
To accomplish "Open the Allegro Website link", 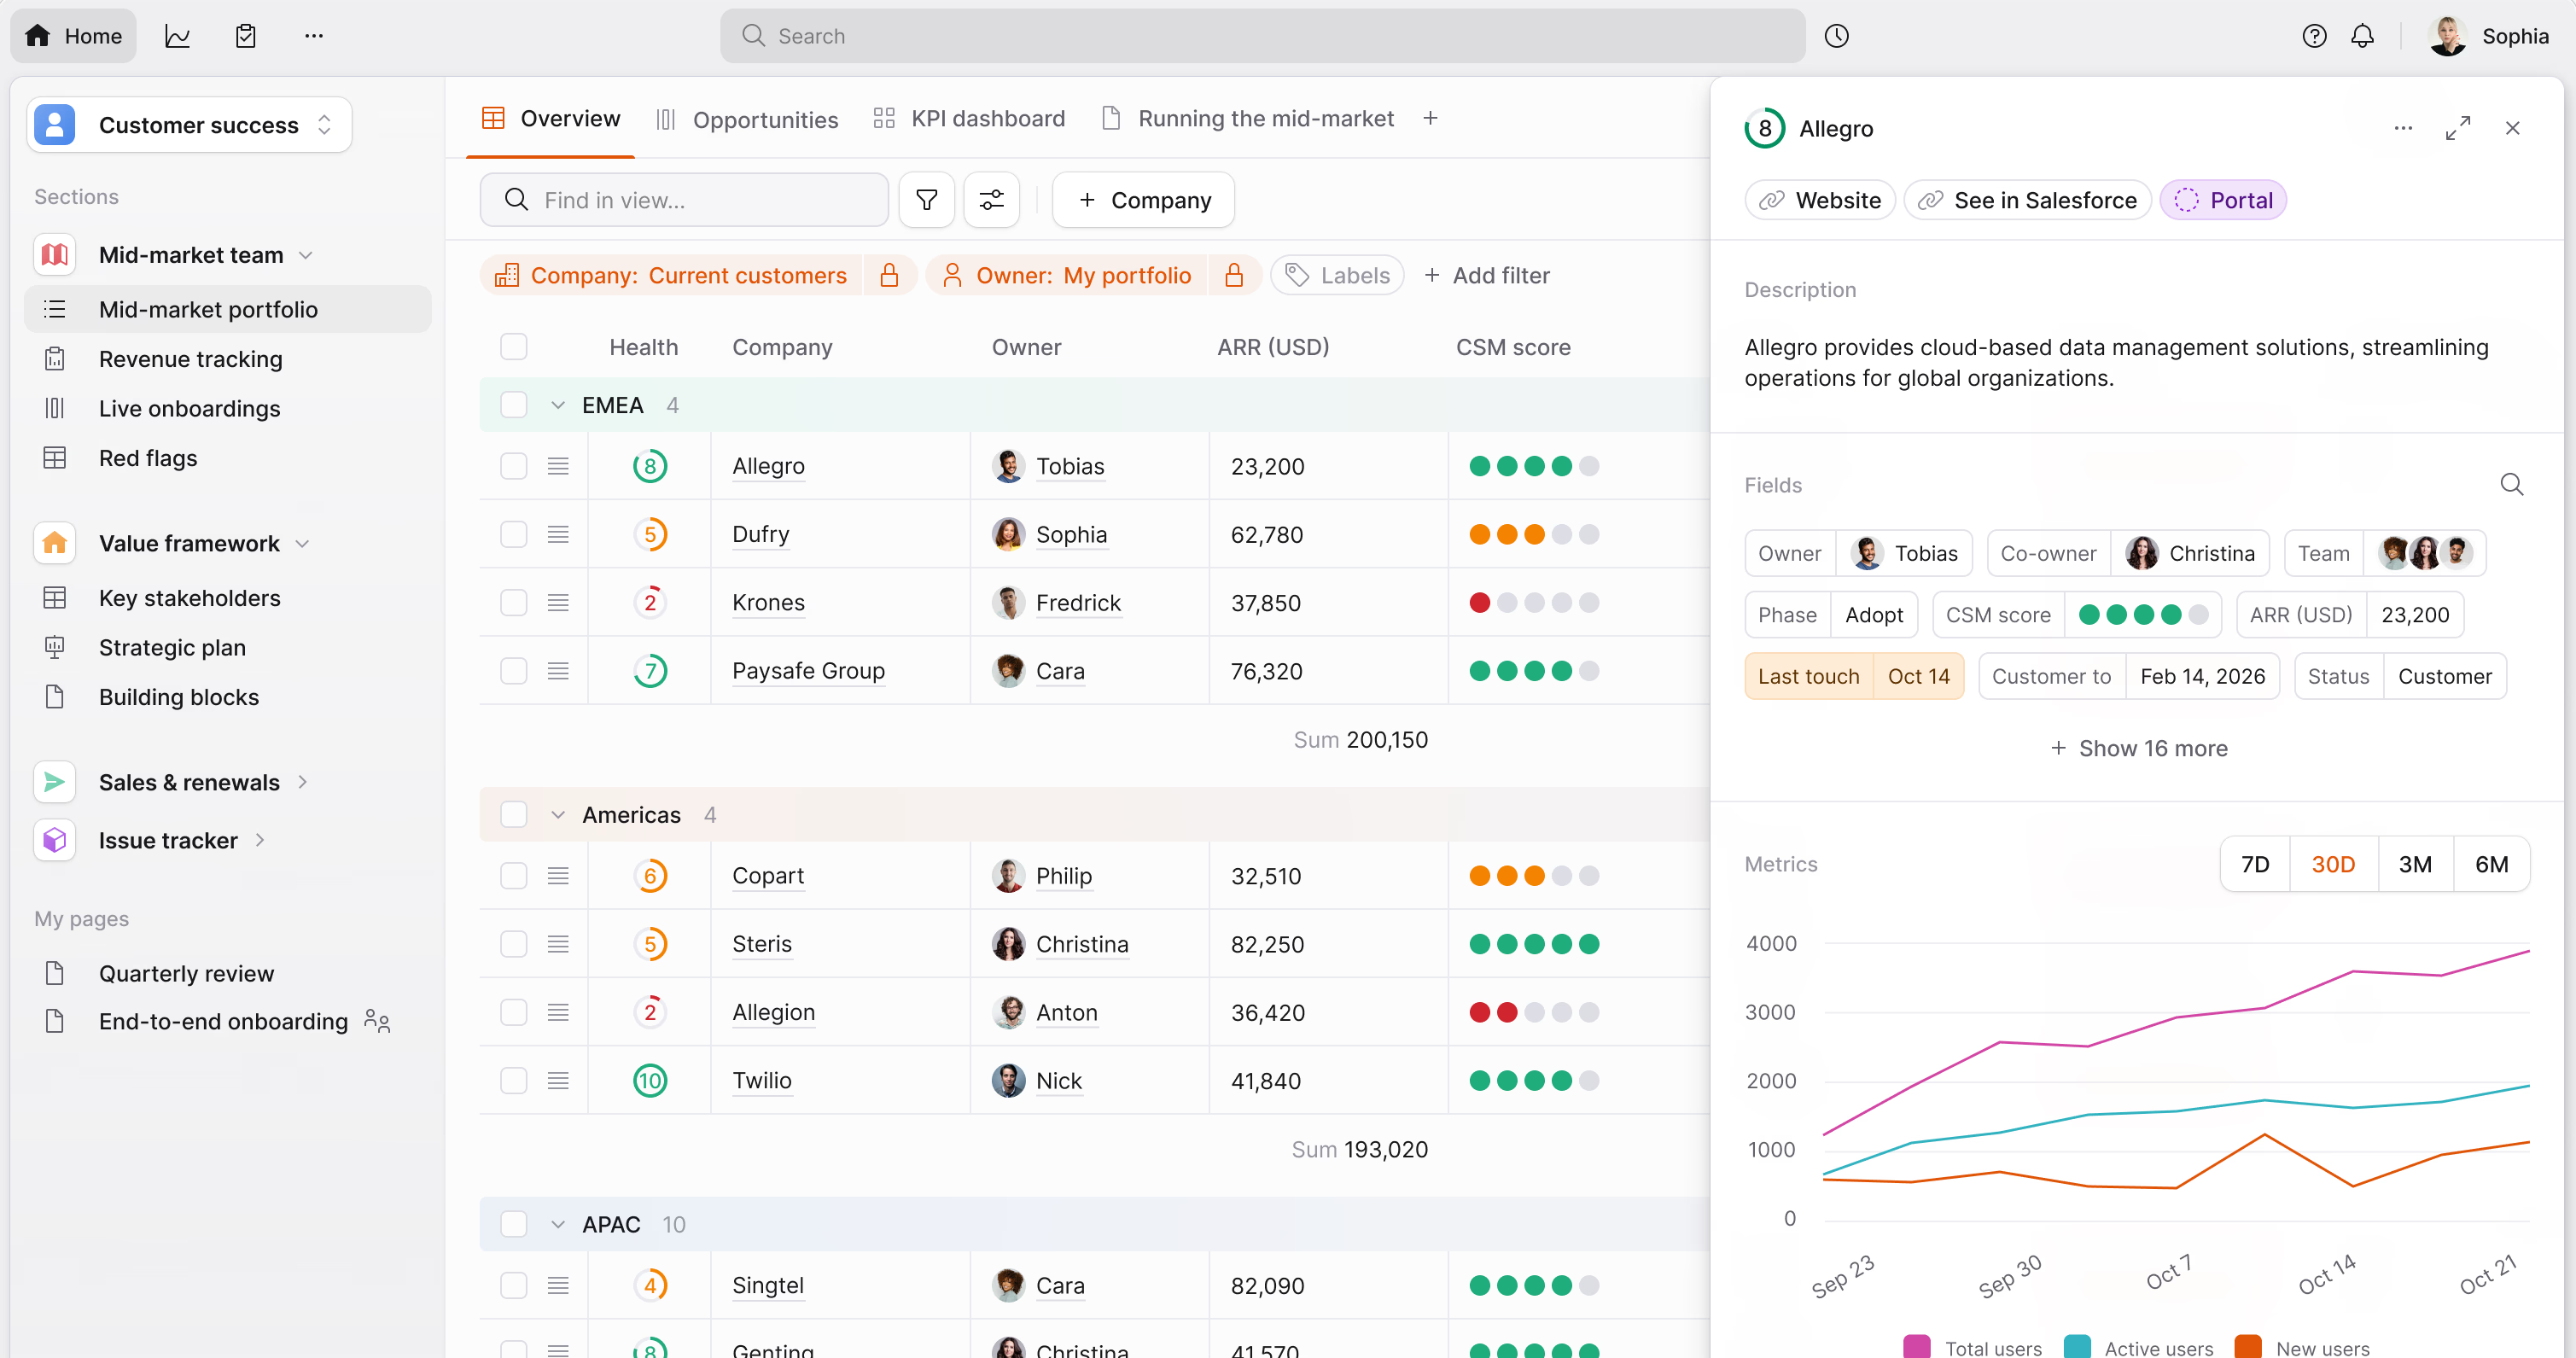I will [1819, 200].
